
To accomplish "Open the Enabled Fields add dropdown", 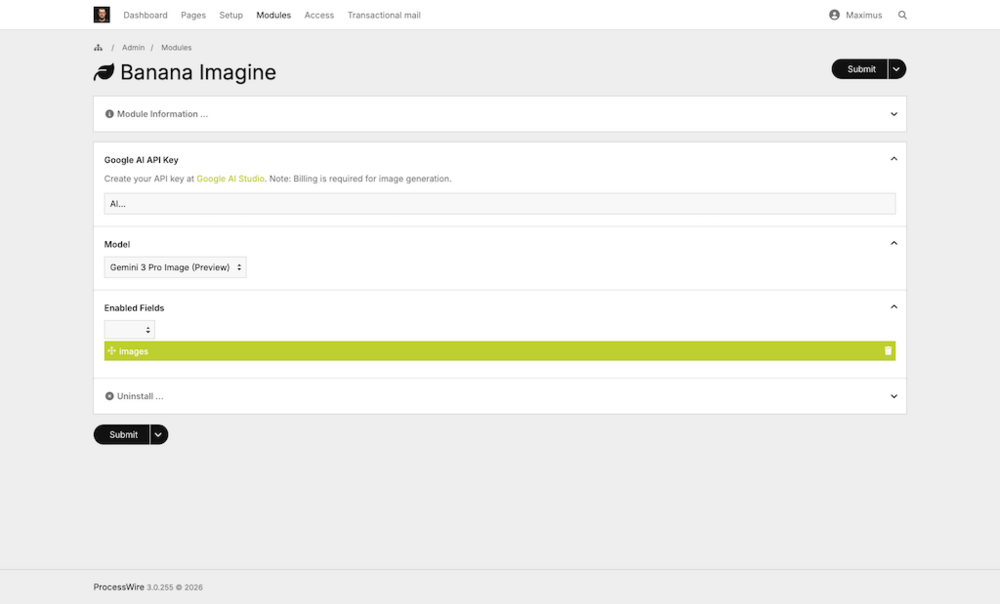I will tap(130, 330).
